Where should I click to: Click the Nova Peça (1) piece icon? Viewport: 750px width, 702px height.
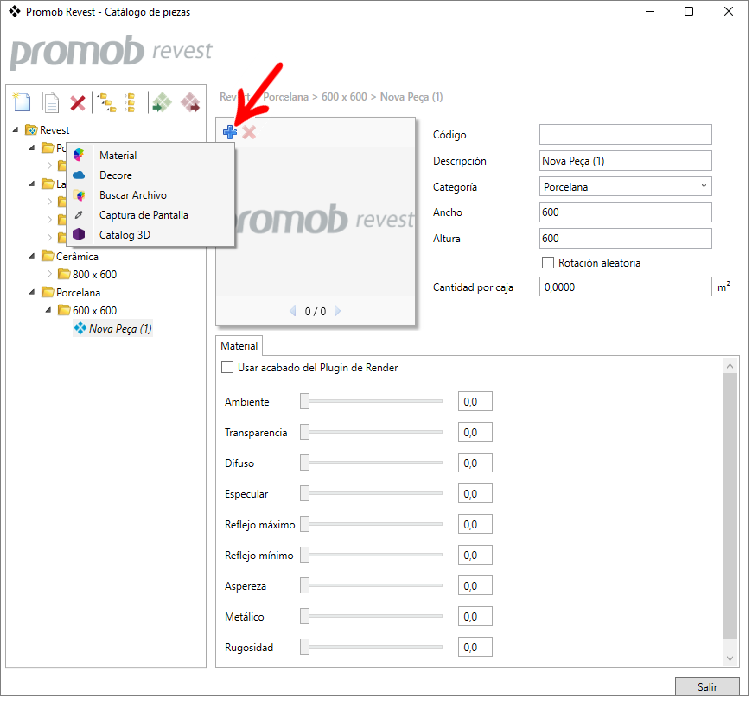click(x=80, y=328)
